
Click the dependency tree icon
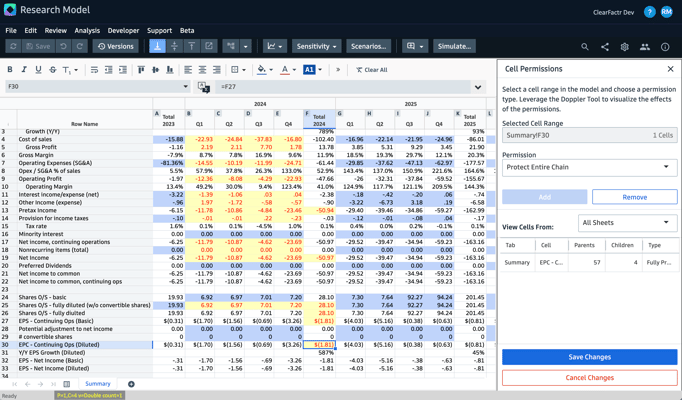coord(231,46)
